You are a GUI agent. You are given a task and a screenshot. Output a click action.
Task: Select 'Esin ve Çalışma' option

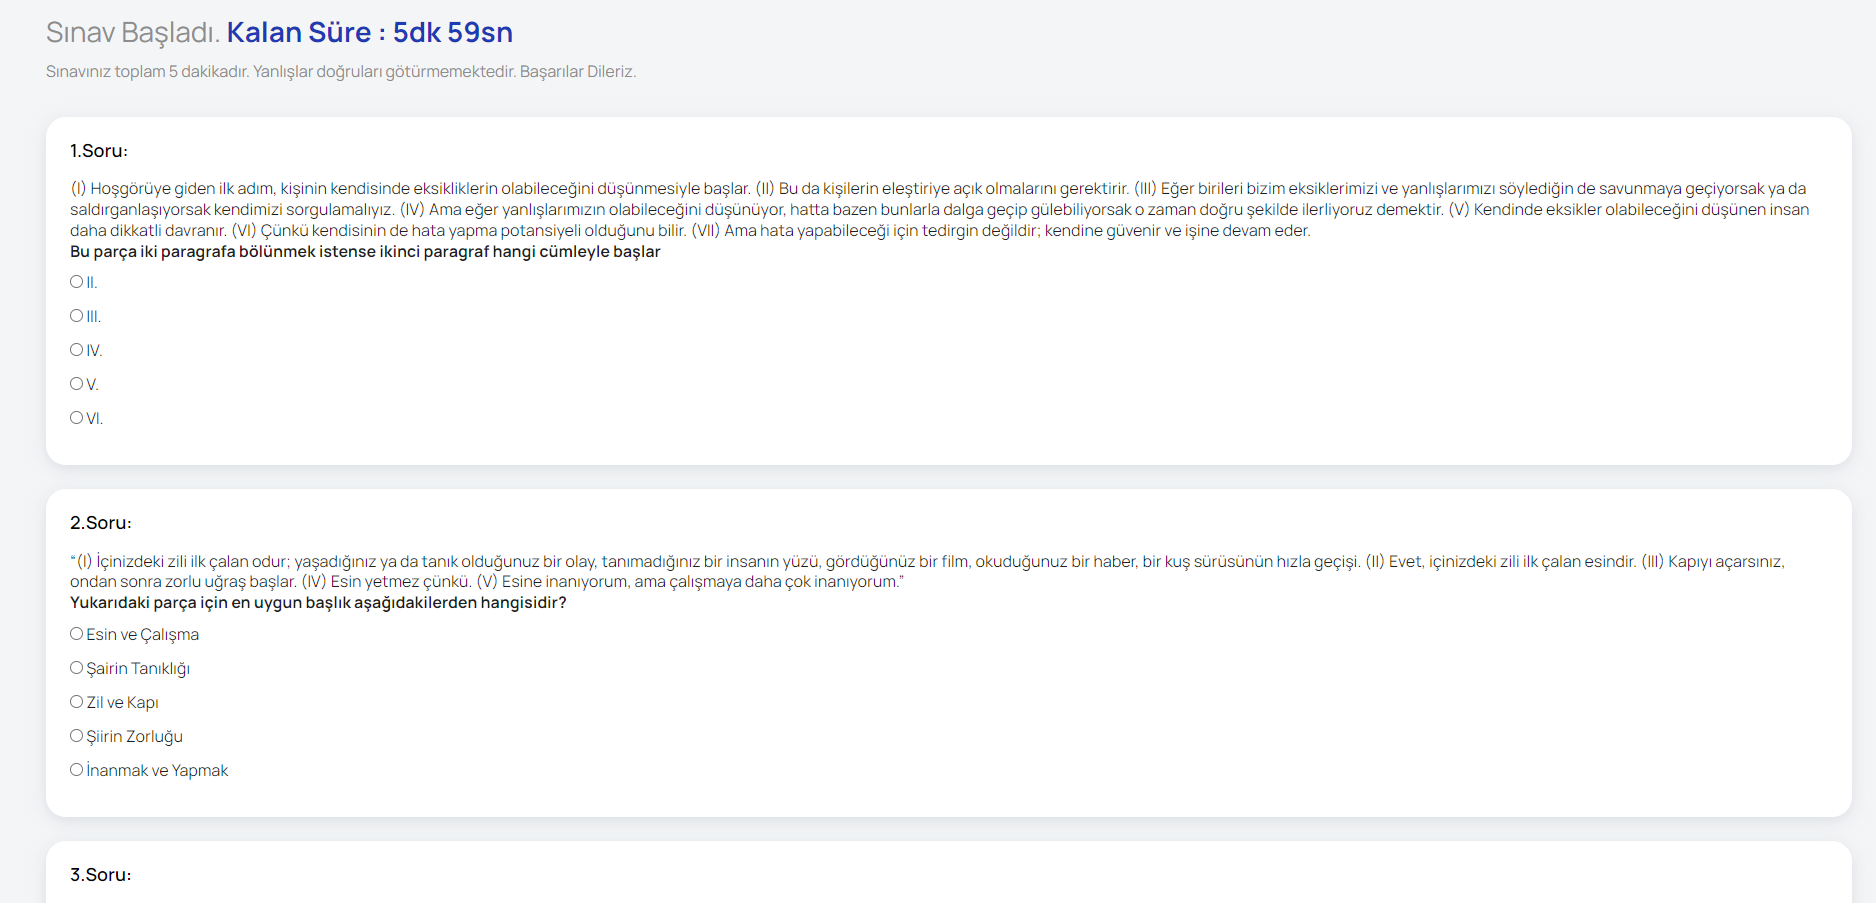tap(76, 634)
